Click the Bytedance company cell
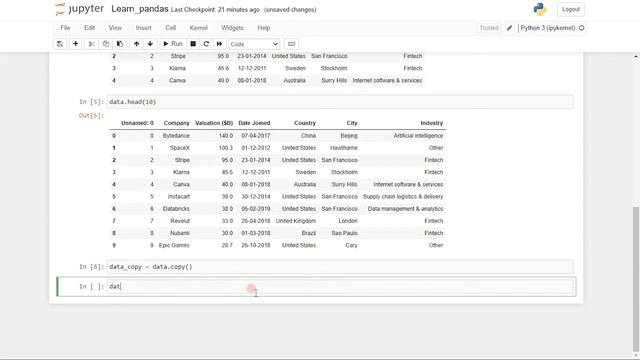Screen dimensions: 640x360 (176, 136)
